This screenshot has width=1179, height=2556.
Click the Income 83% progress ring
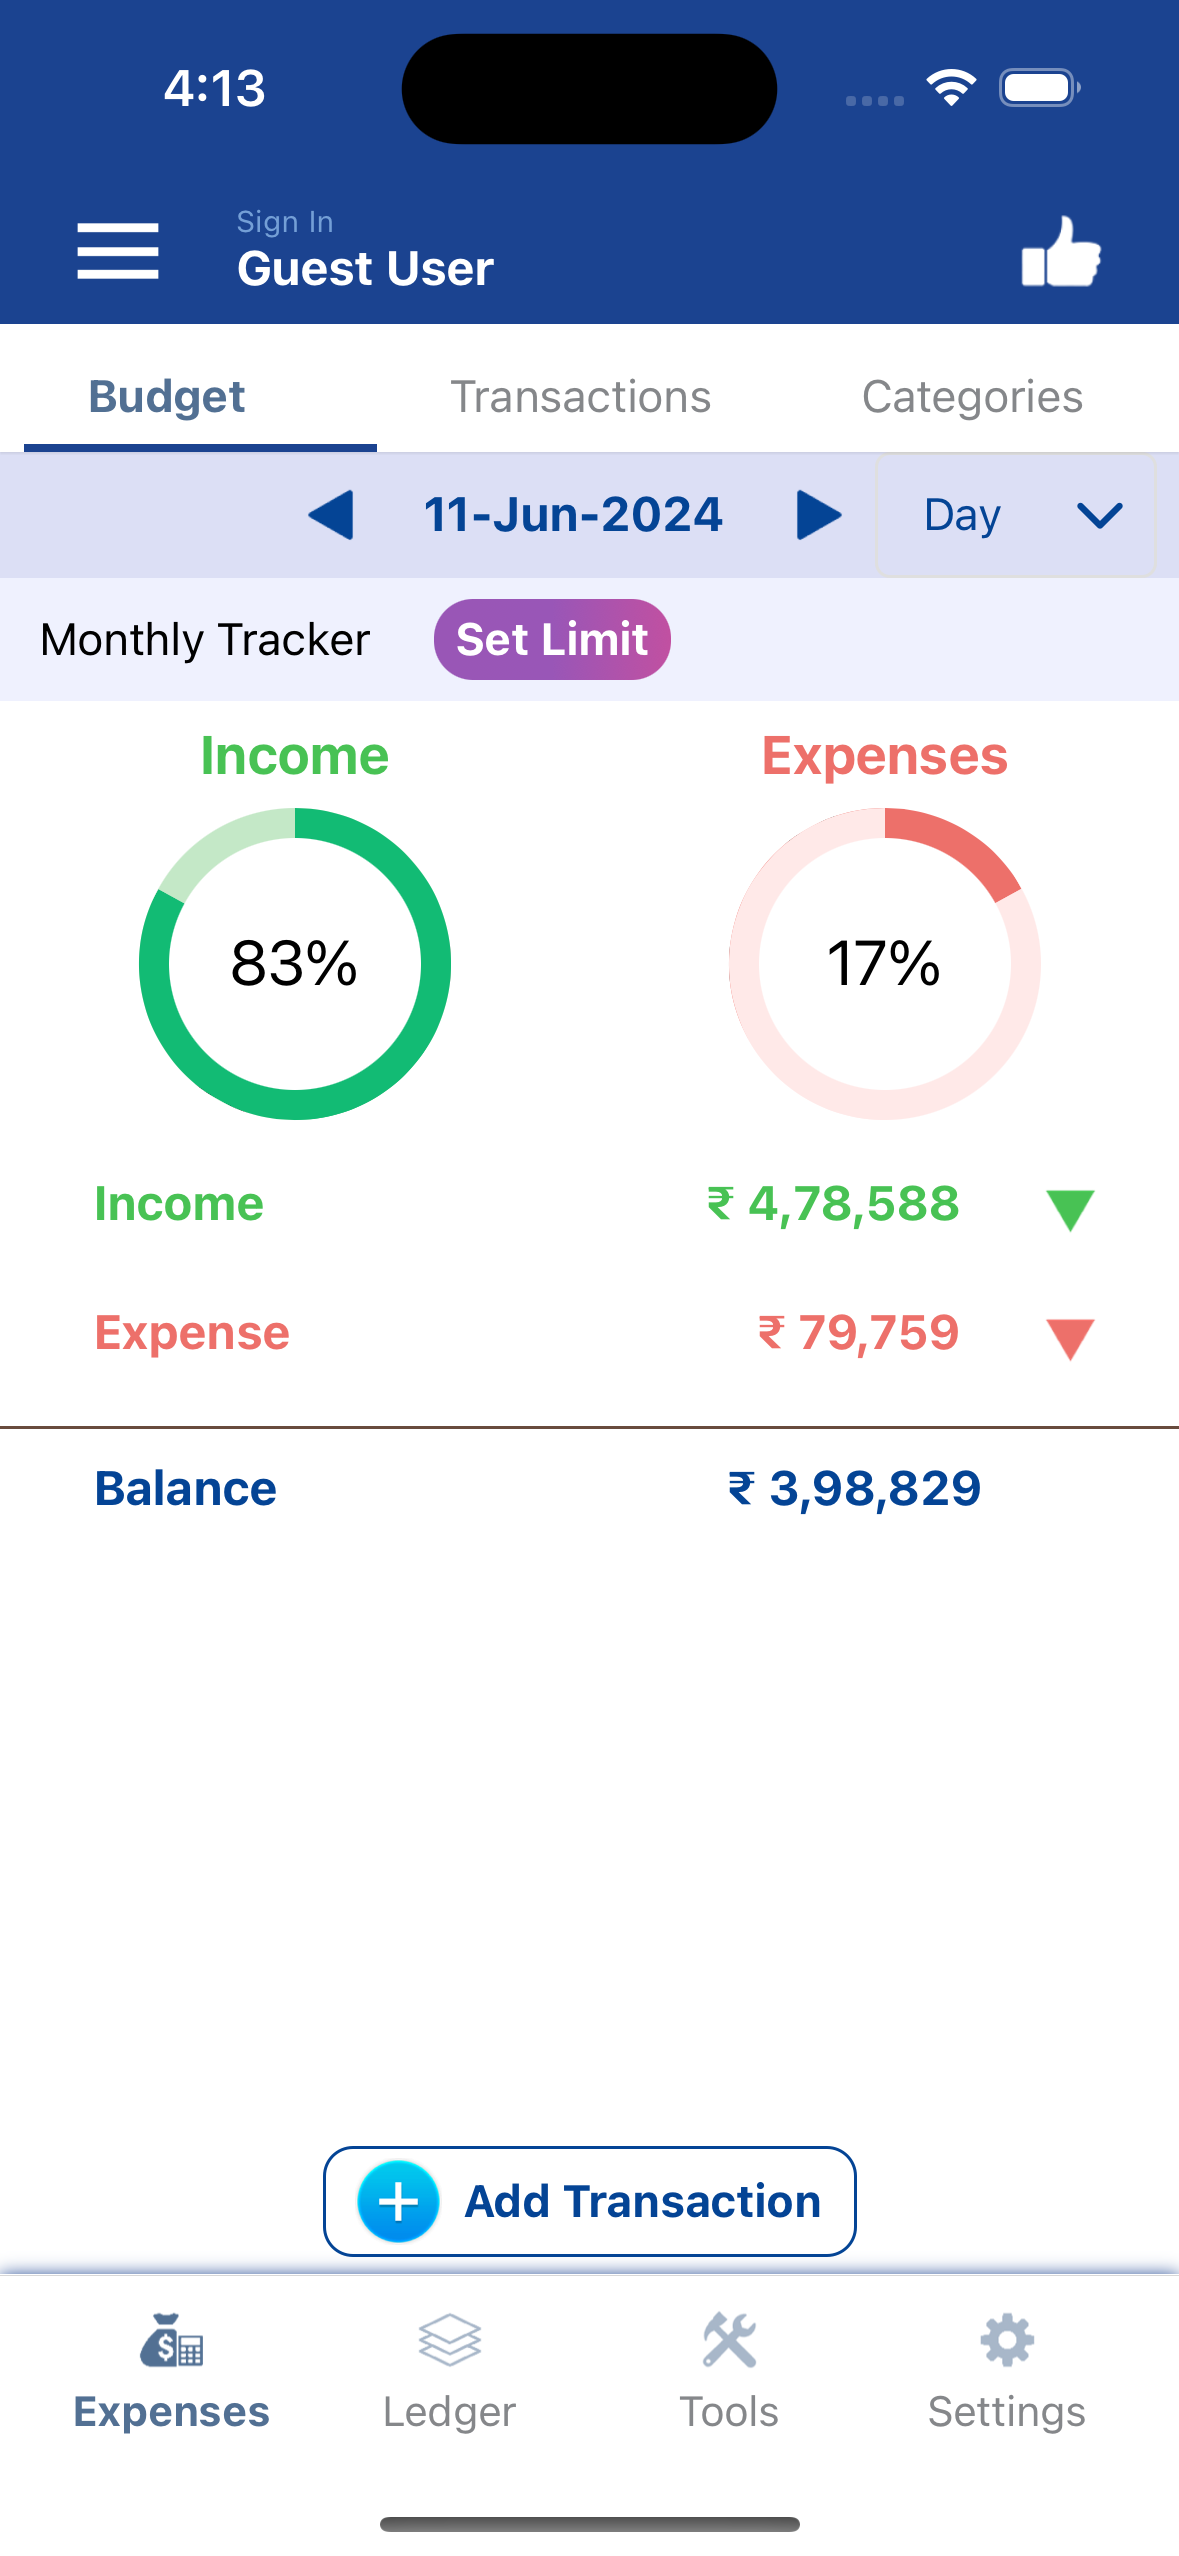(295, 963)
